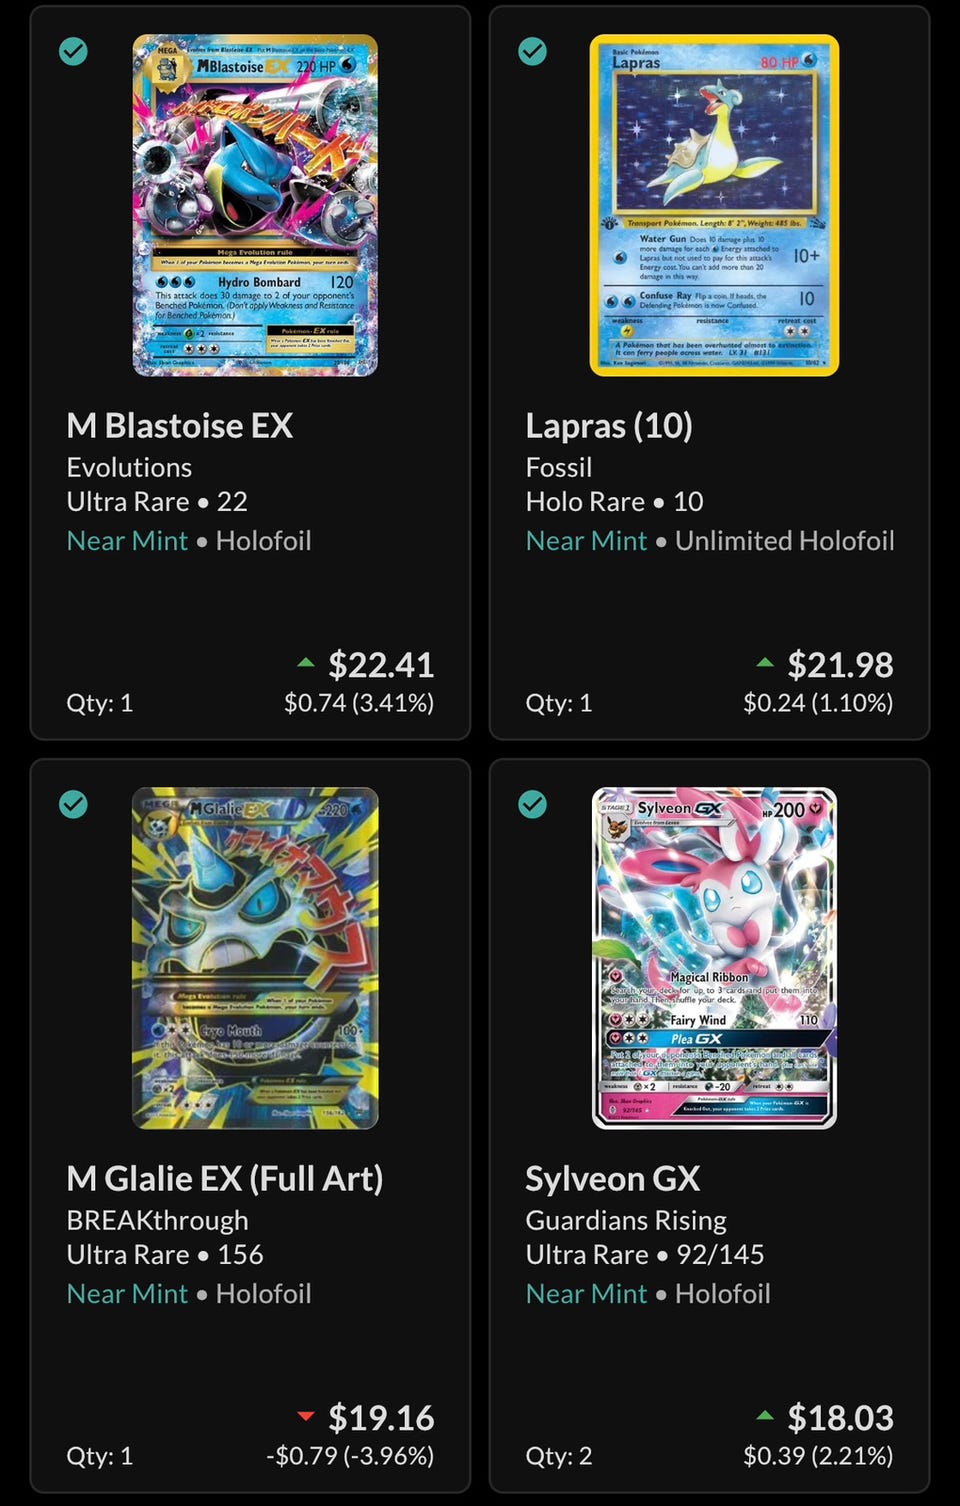Click the green up arrow beside $22.41
The width and height of the screenshot is (960, 1506).
(x=306, y=662)
